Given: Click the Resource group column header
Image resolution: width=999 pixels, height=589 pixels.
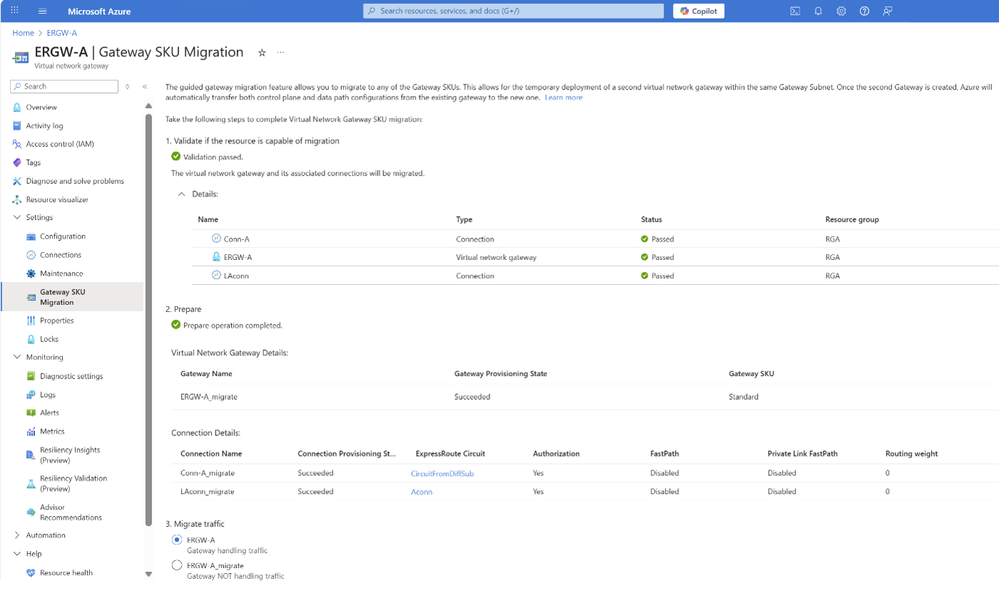Looking at the screenshot, I should pyautogui.click(x=852, y=219).
